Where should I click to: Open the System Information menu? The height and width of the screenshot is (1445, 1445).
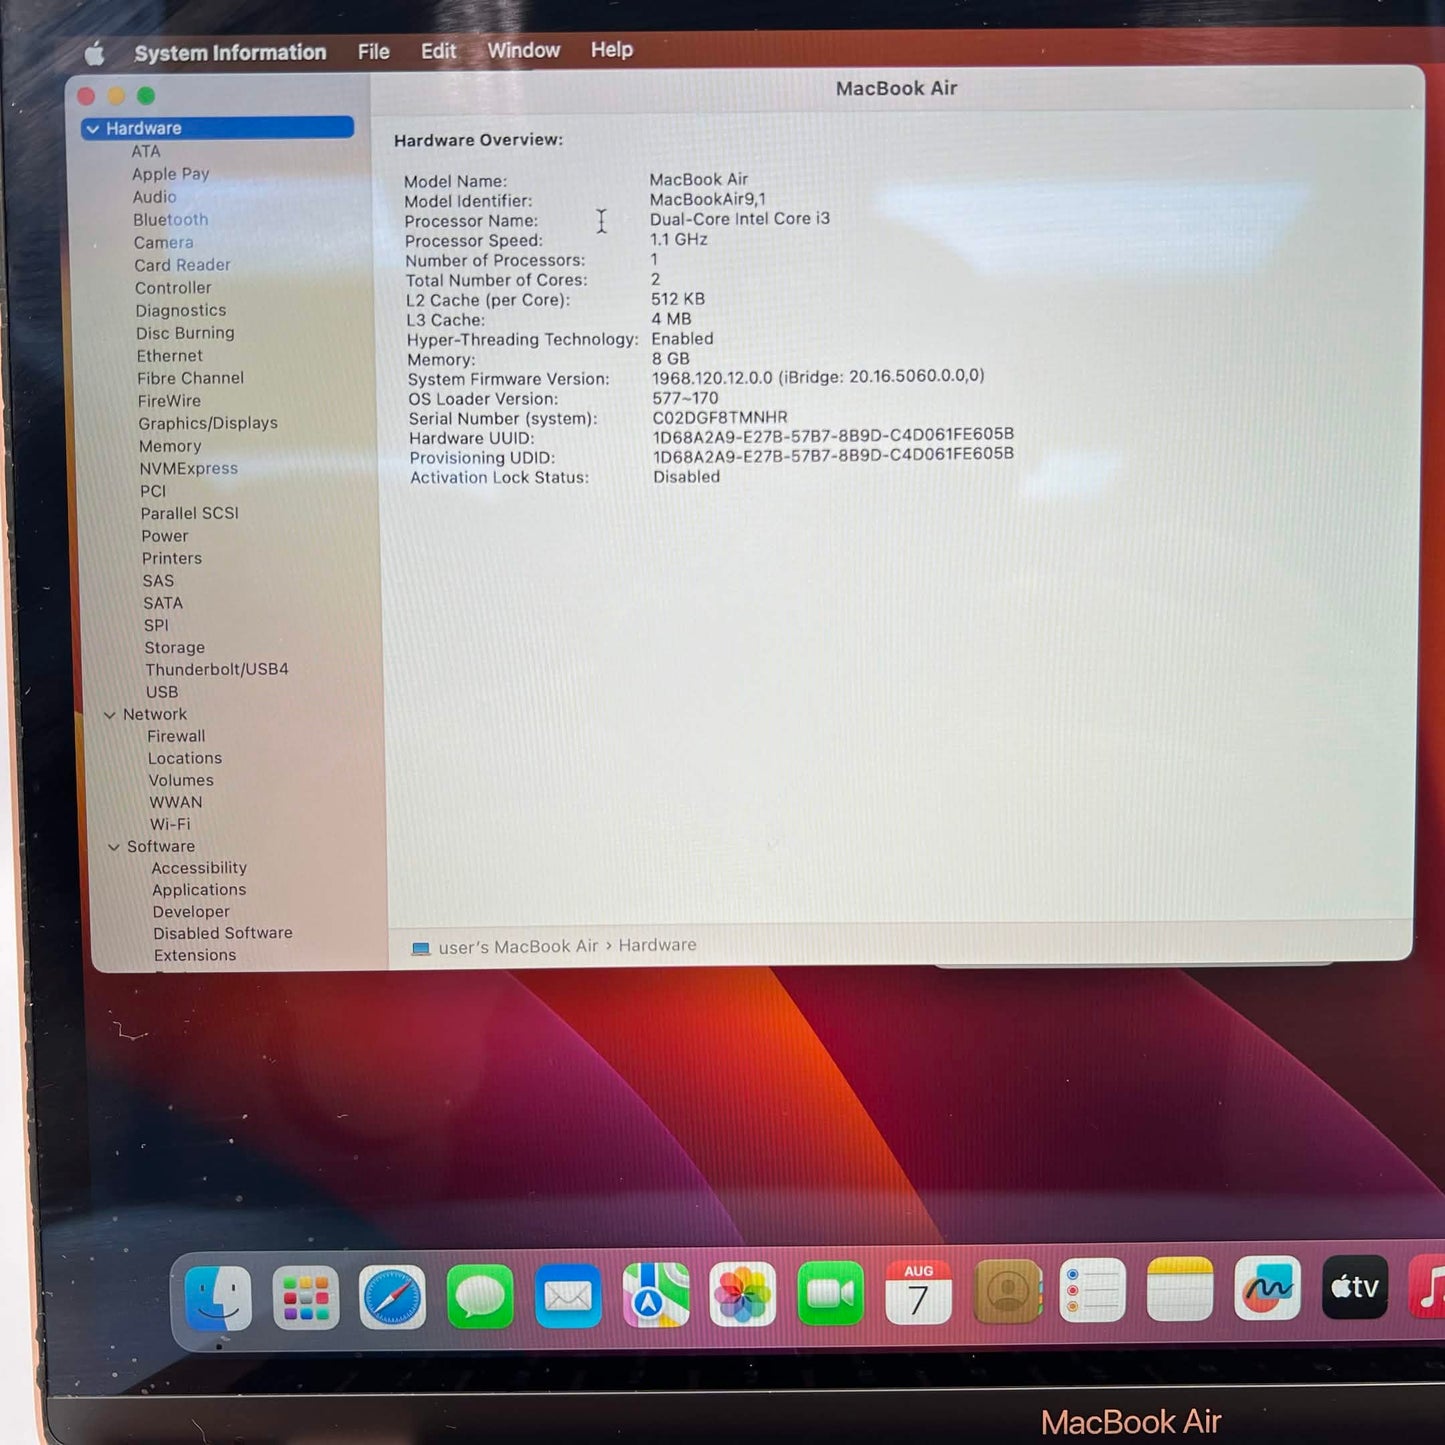click(230, 52)
